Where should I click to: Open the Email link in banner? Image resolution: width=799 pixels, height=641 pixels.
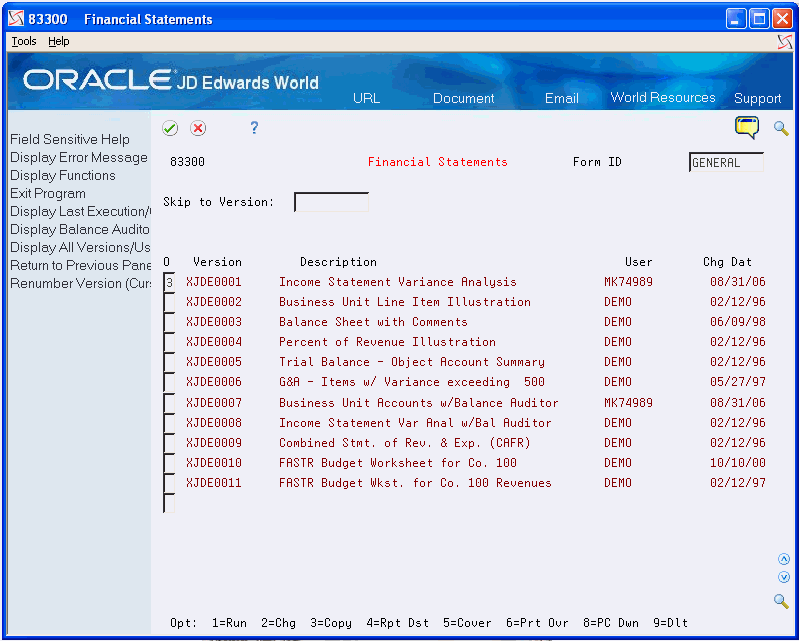tap(562, 98)
